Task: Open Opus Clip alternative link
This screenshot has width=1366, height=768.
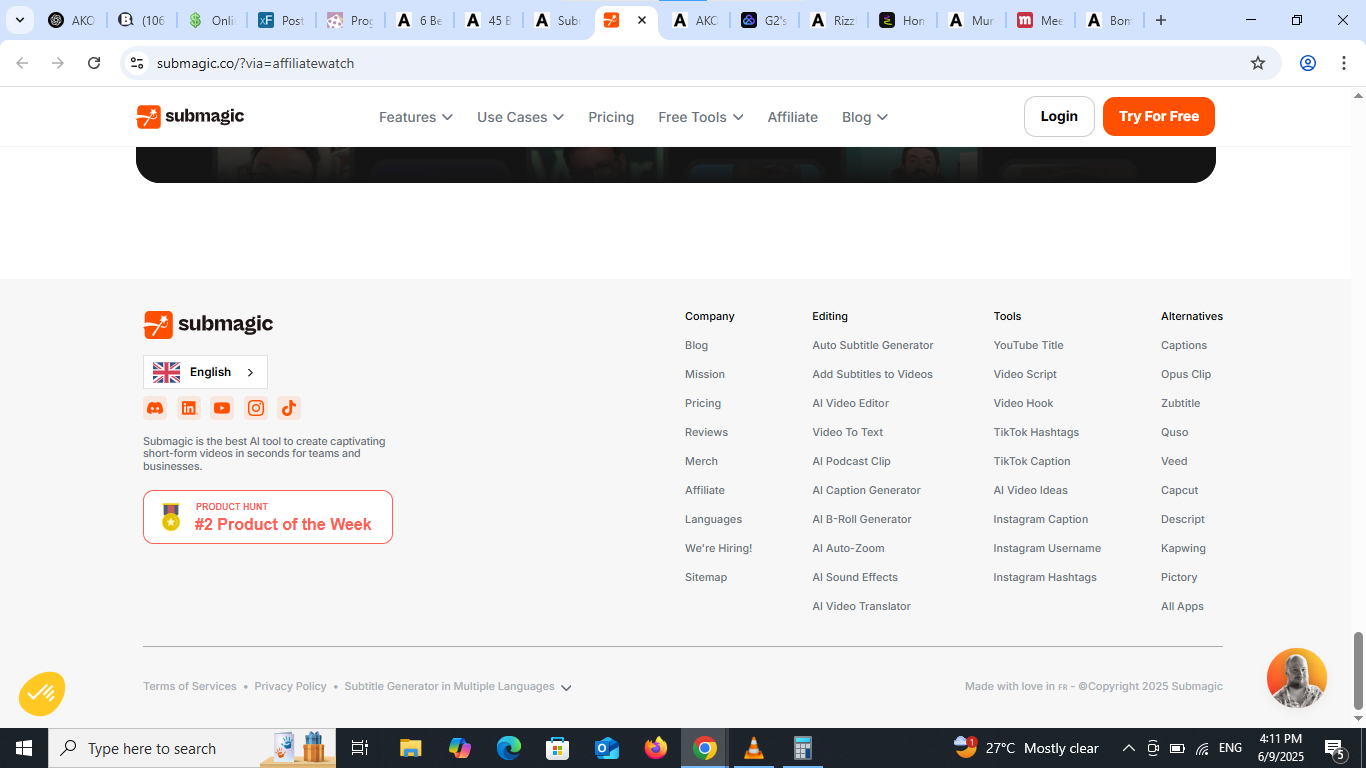Action: click(1186, 375)
